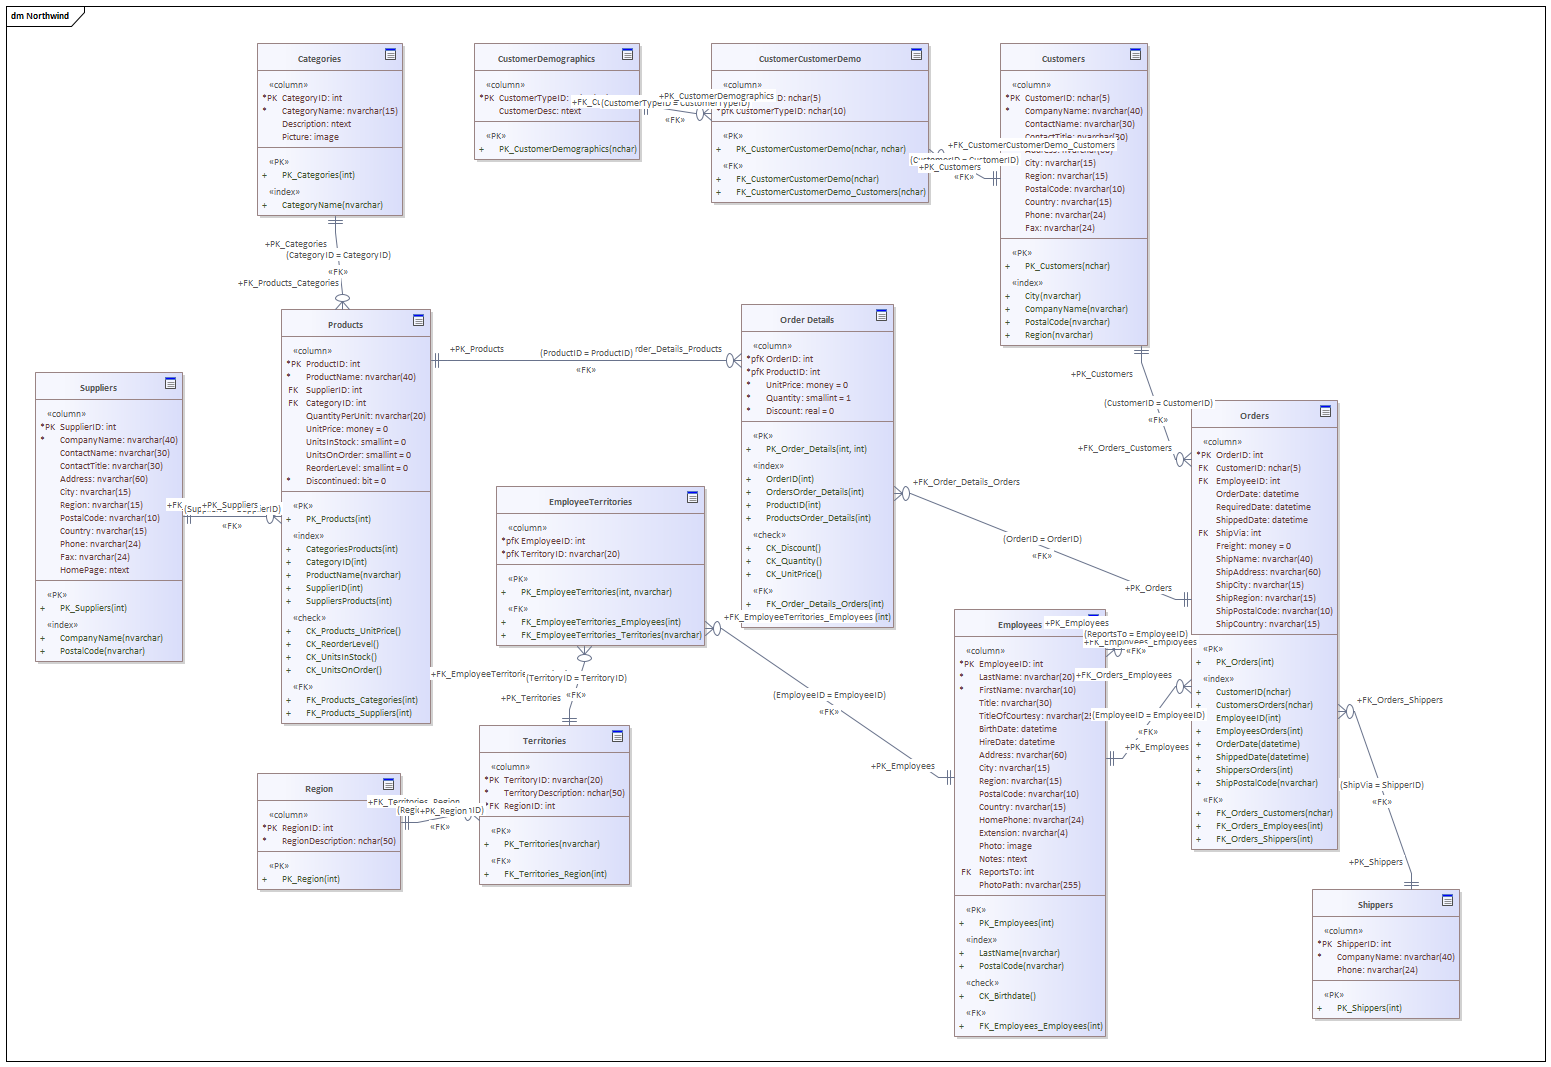Viewport: 1551px width, 1067px height.
Task: Click the table icon on Customers header
Action: coord(1136,54)
